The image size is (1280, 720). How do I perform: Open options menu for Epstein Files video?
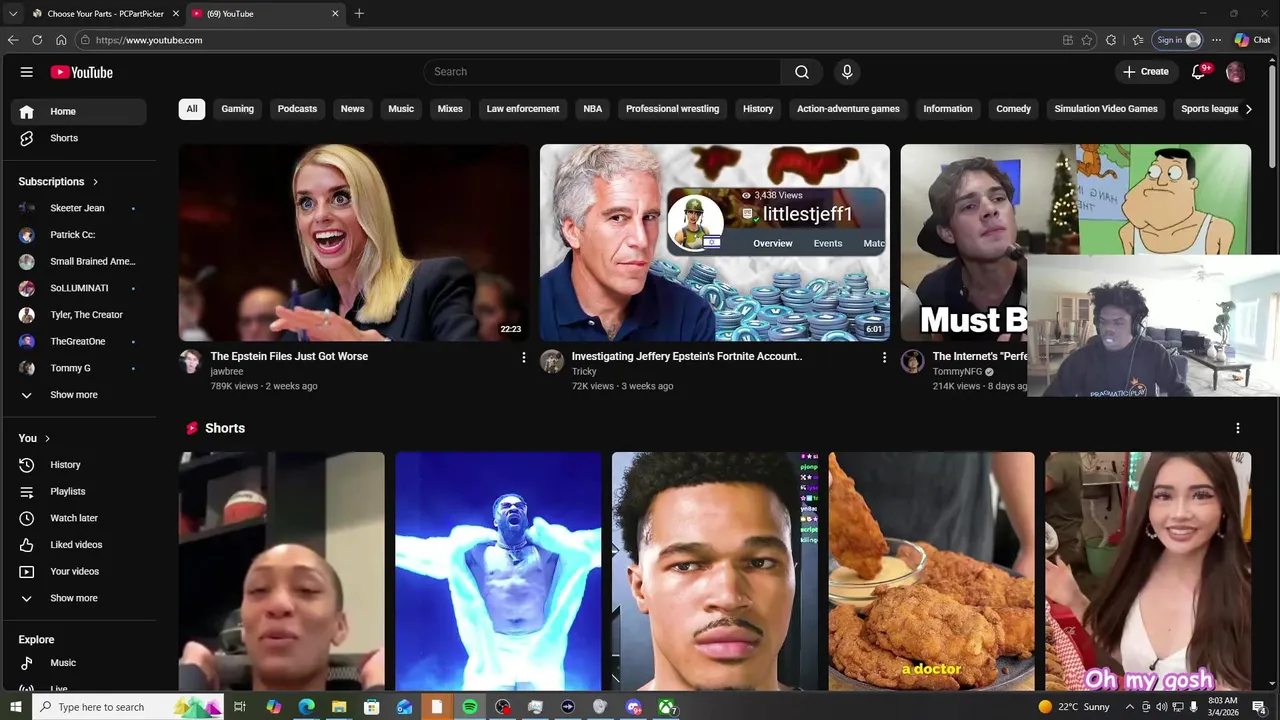tap(523, 357)
